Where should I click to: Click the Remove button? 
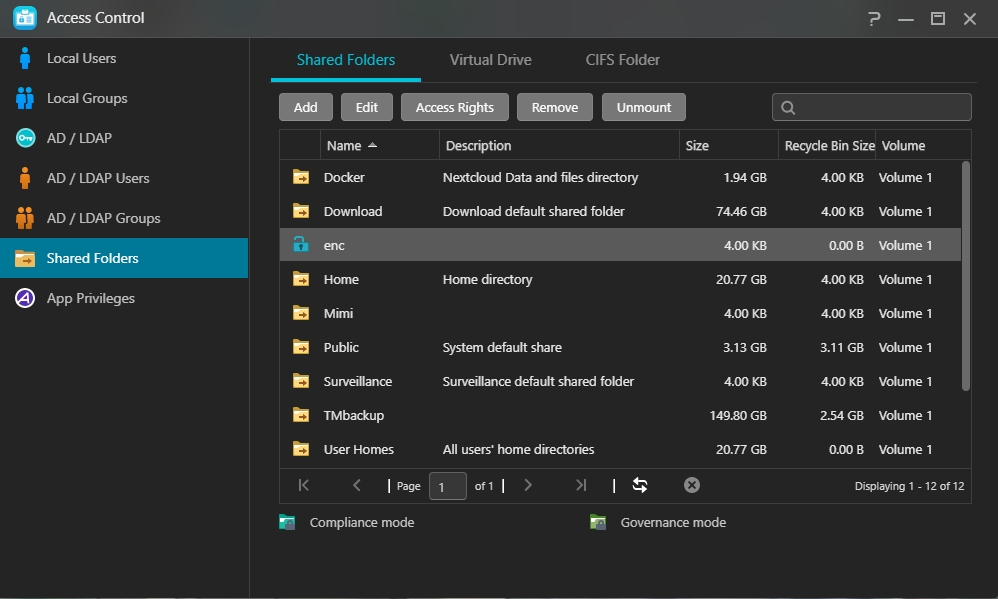(554, 107)
